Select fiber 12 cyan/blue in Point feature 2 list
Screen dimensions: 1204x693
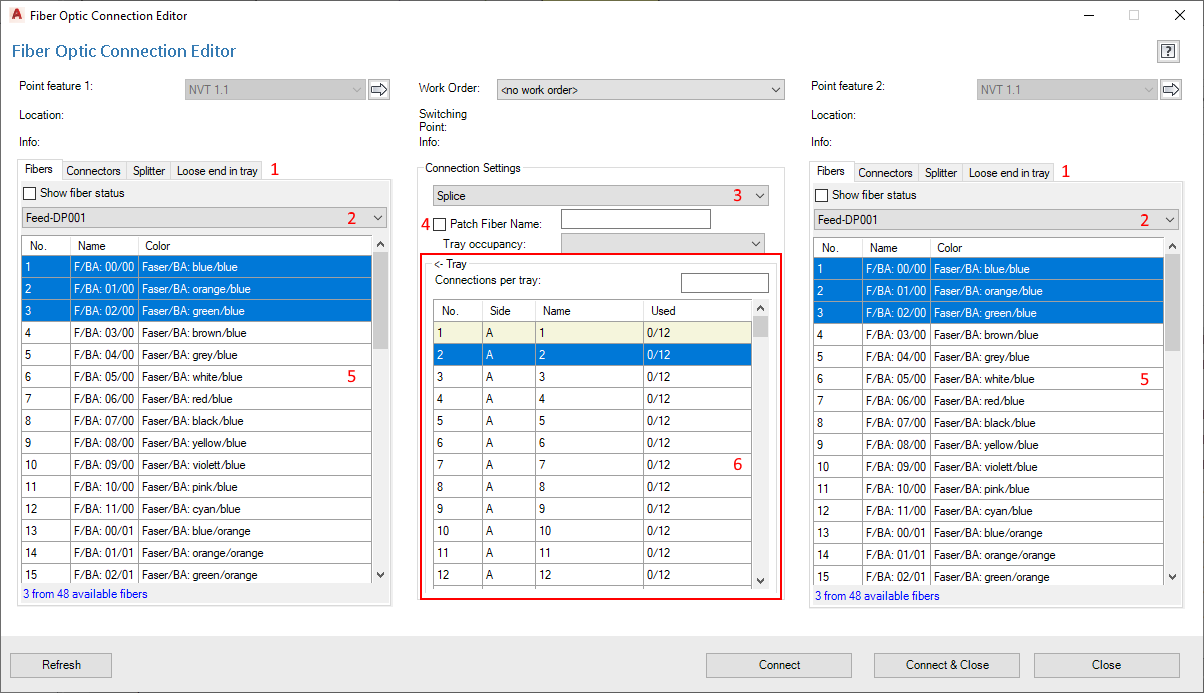pyautogui.click(x=989, y=511)
